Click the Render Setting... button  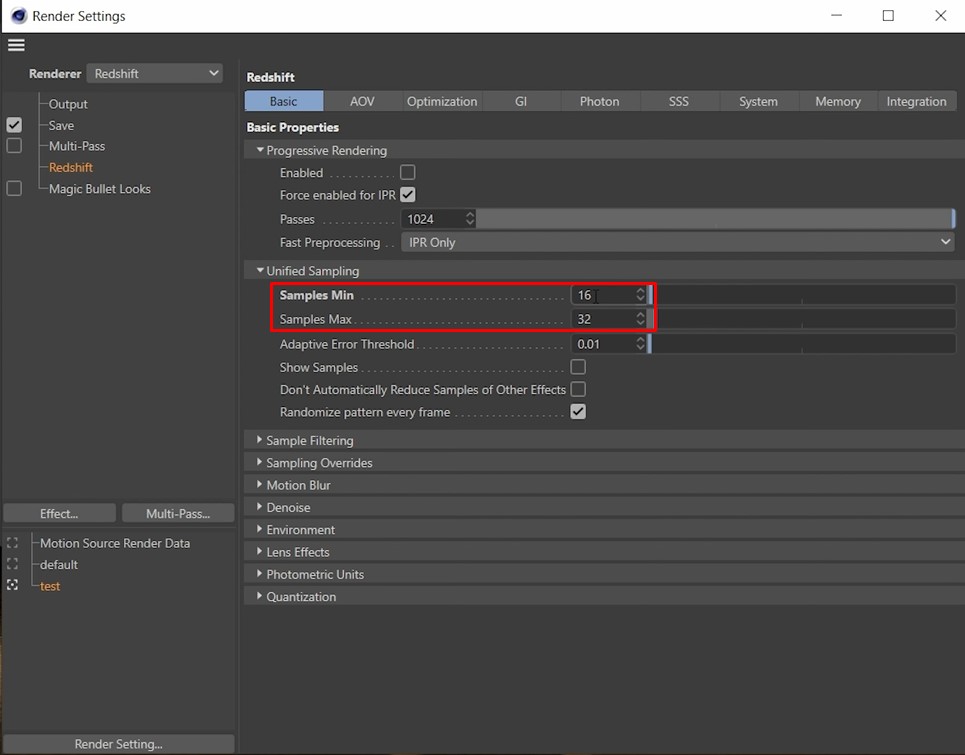[118, 744]
